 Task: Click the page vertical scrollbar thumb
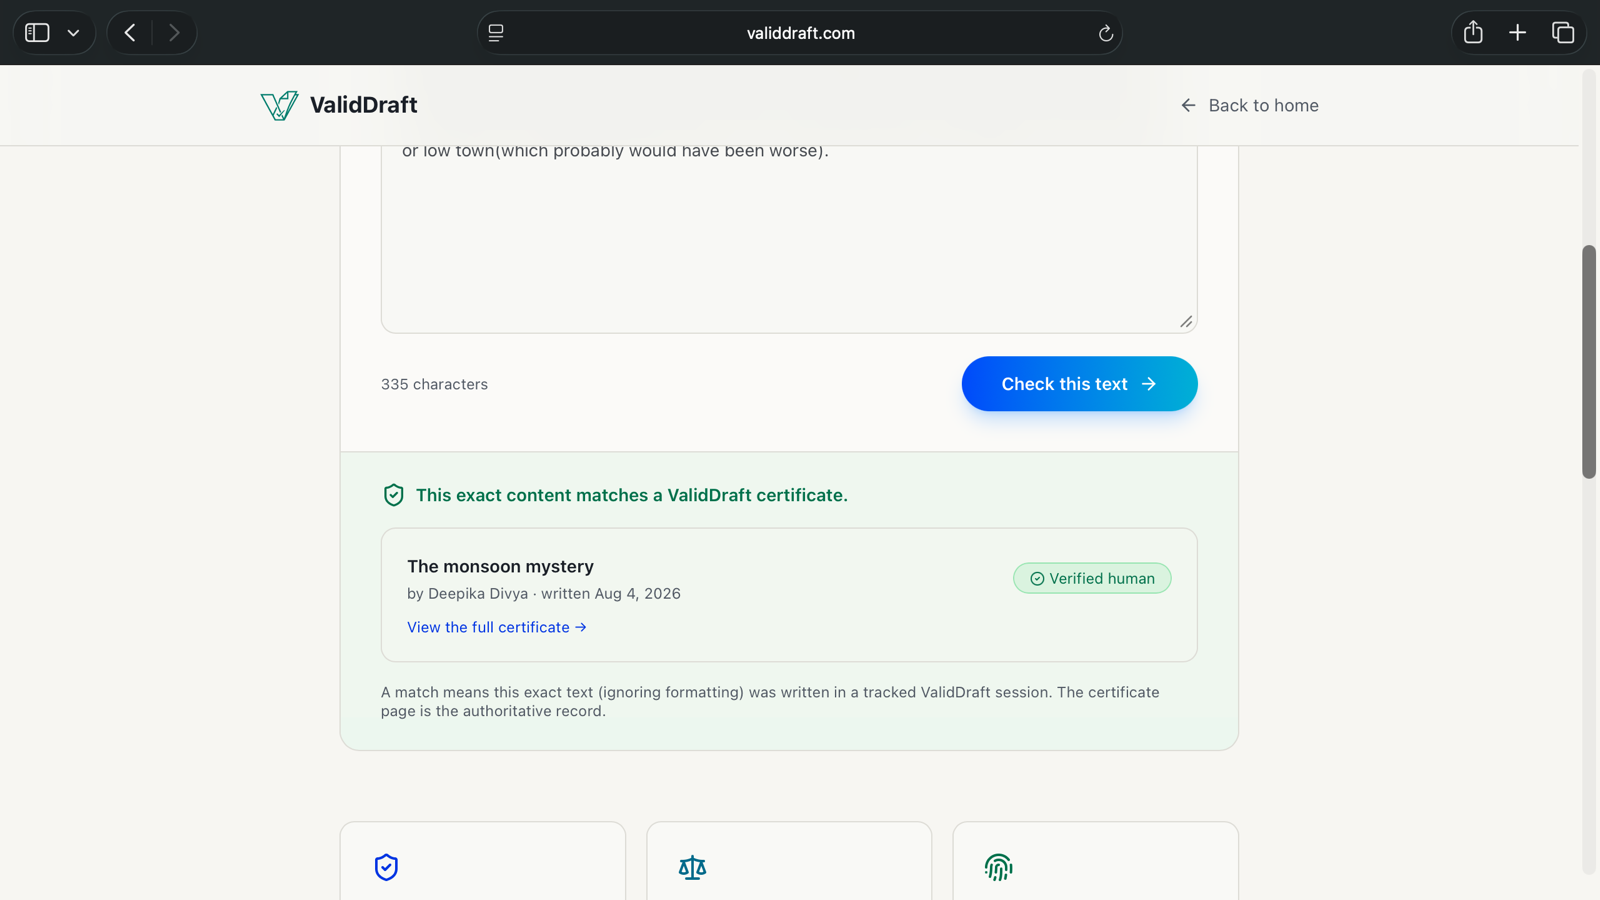1589,362
